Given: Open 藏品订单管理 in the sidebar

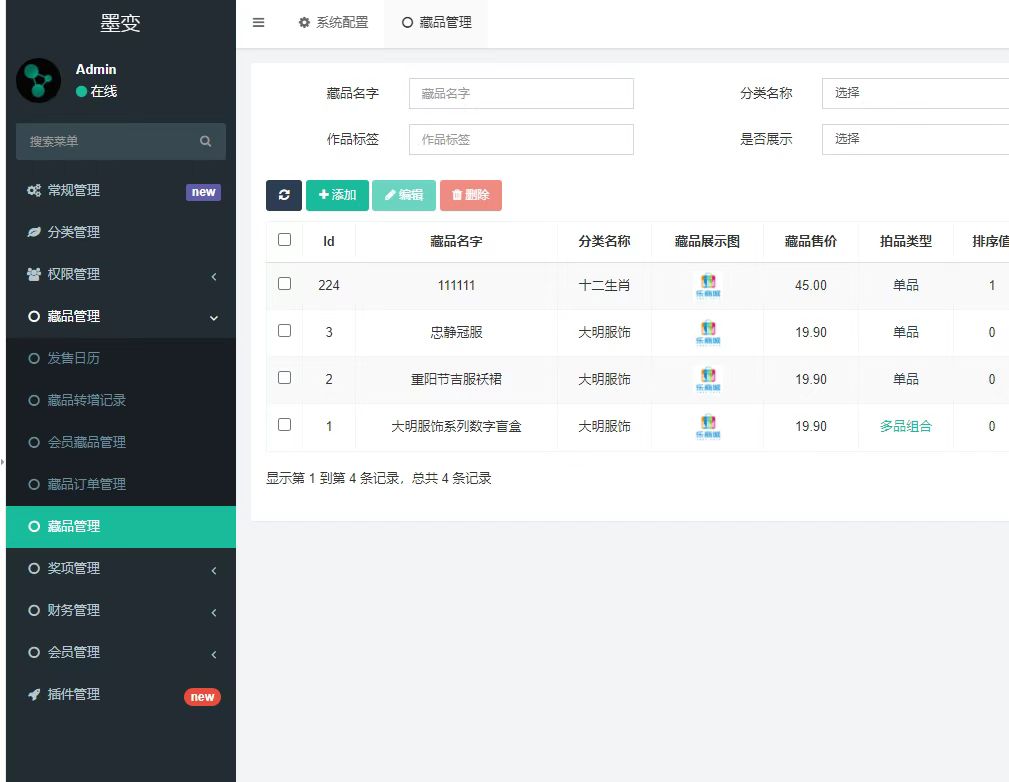Looking at the screenshot, I should click(x=87, y=484).
